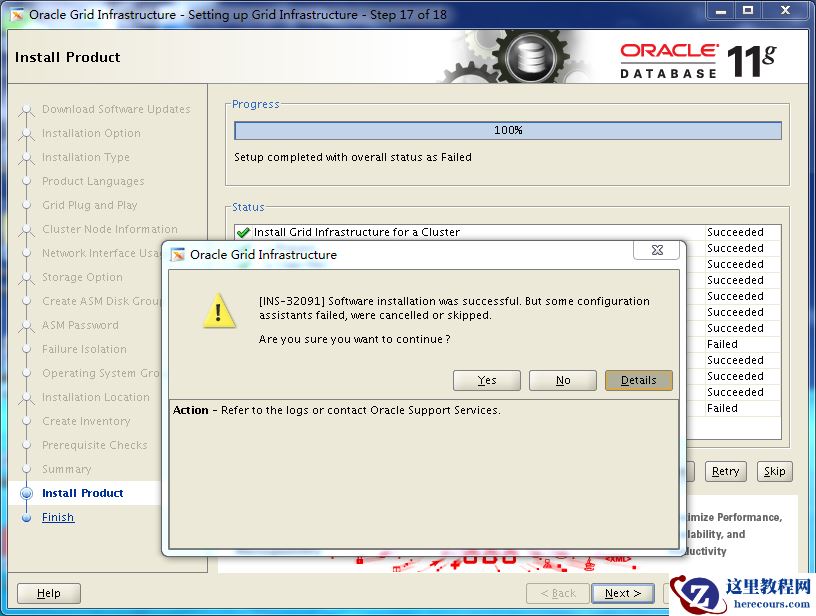The height and width of the screenshot is (616, 816).
Task: Click the yellow warning triangle icon
Action: pyautogui.click(x=219, y=311)
